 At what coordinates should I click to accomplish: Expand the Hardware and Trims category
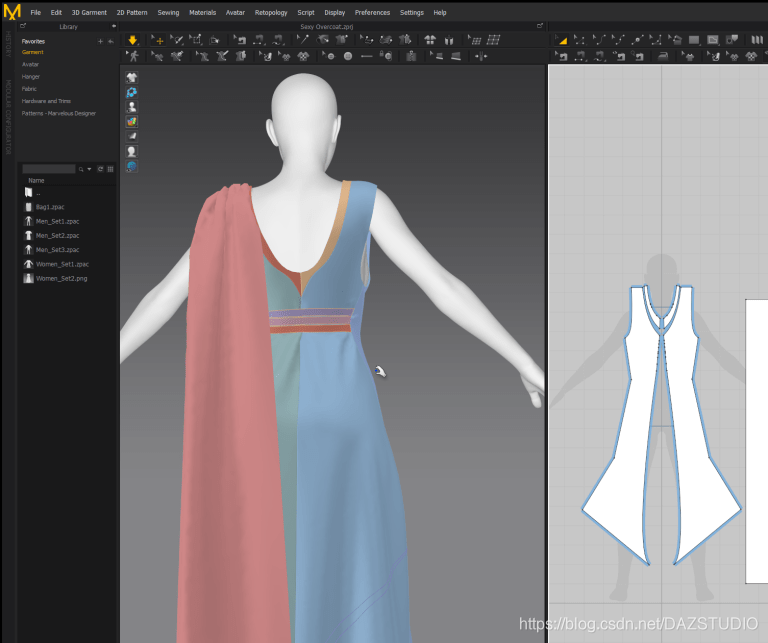tap(46, 101)
